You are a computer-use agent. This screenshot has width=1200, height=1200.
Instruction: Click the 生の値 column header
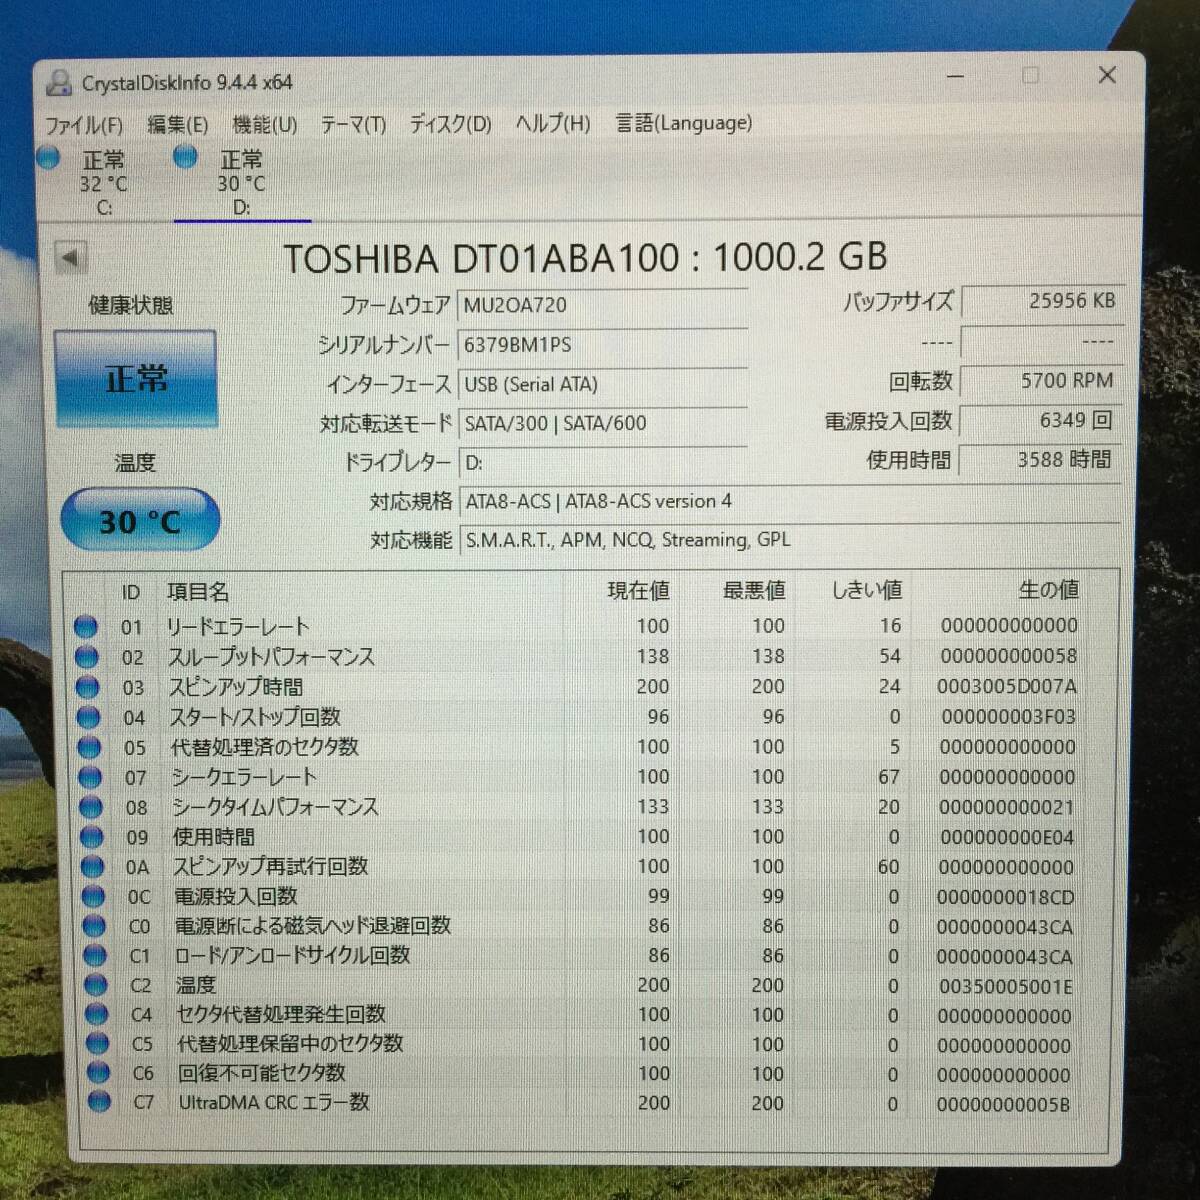1048,590
